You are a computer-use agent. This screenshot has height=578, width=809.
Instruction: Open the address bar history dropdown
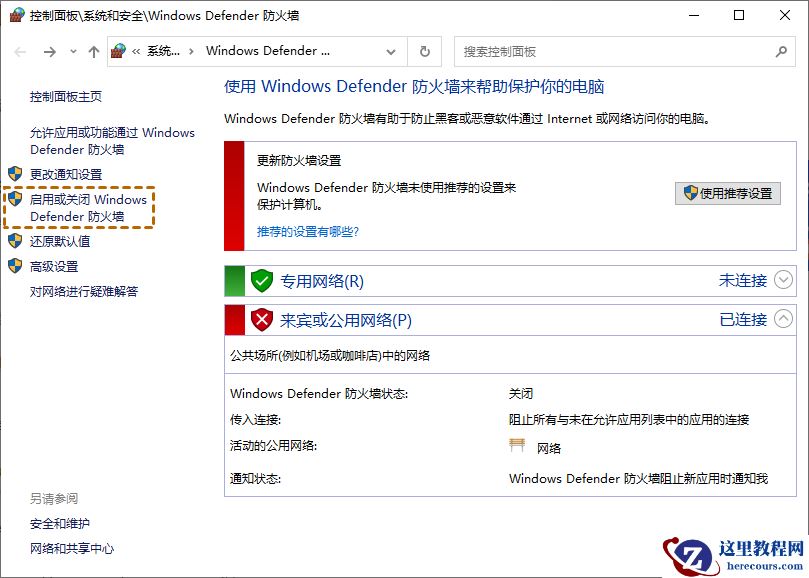[392, 51]
